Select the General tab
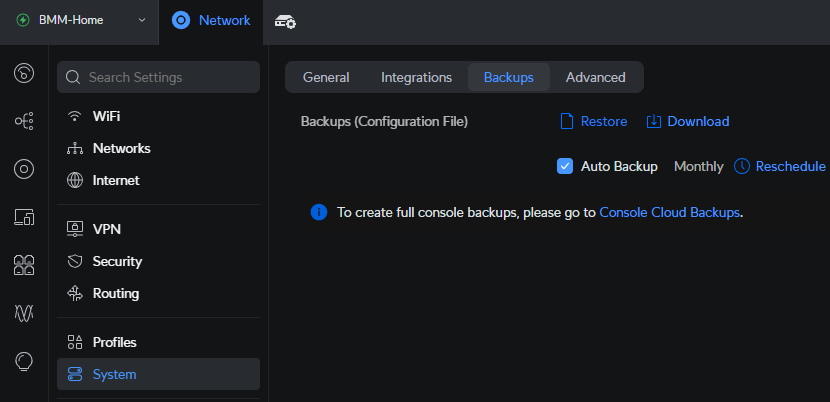 (326, 77)
